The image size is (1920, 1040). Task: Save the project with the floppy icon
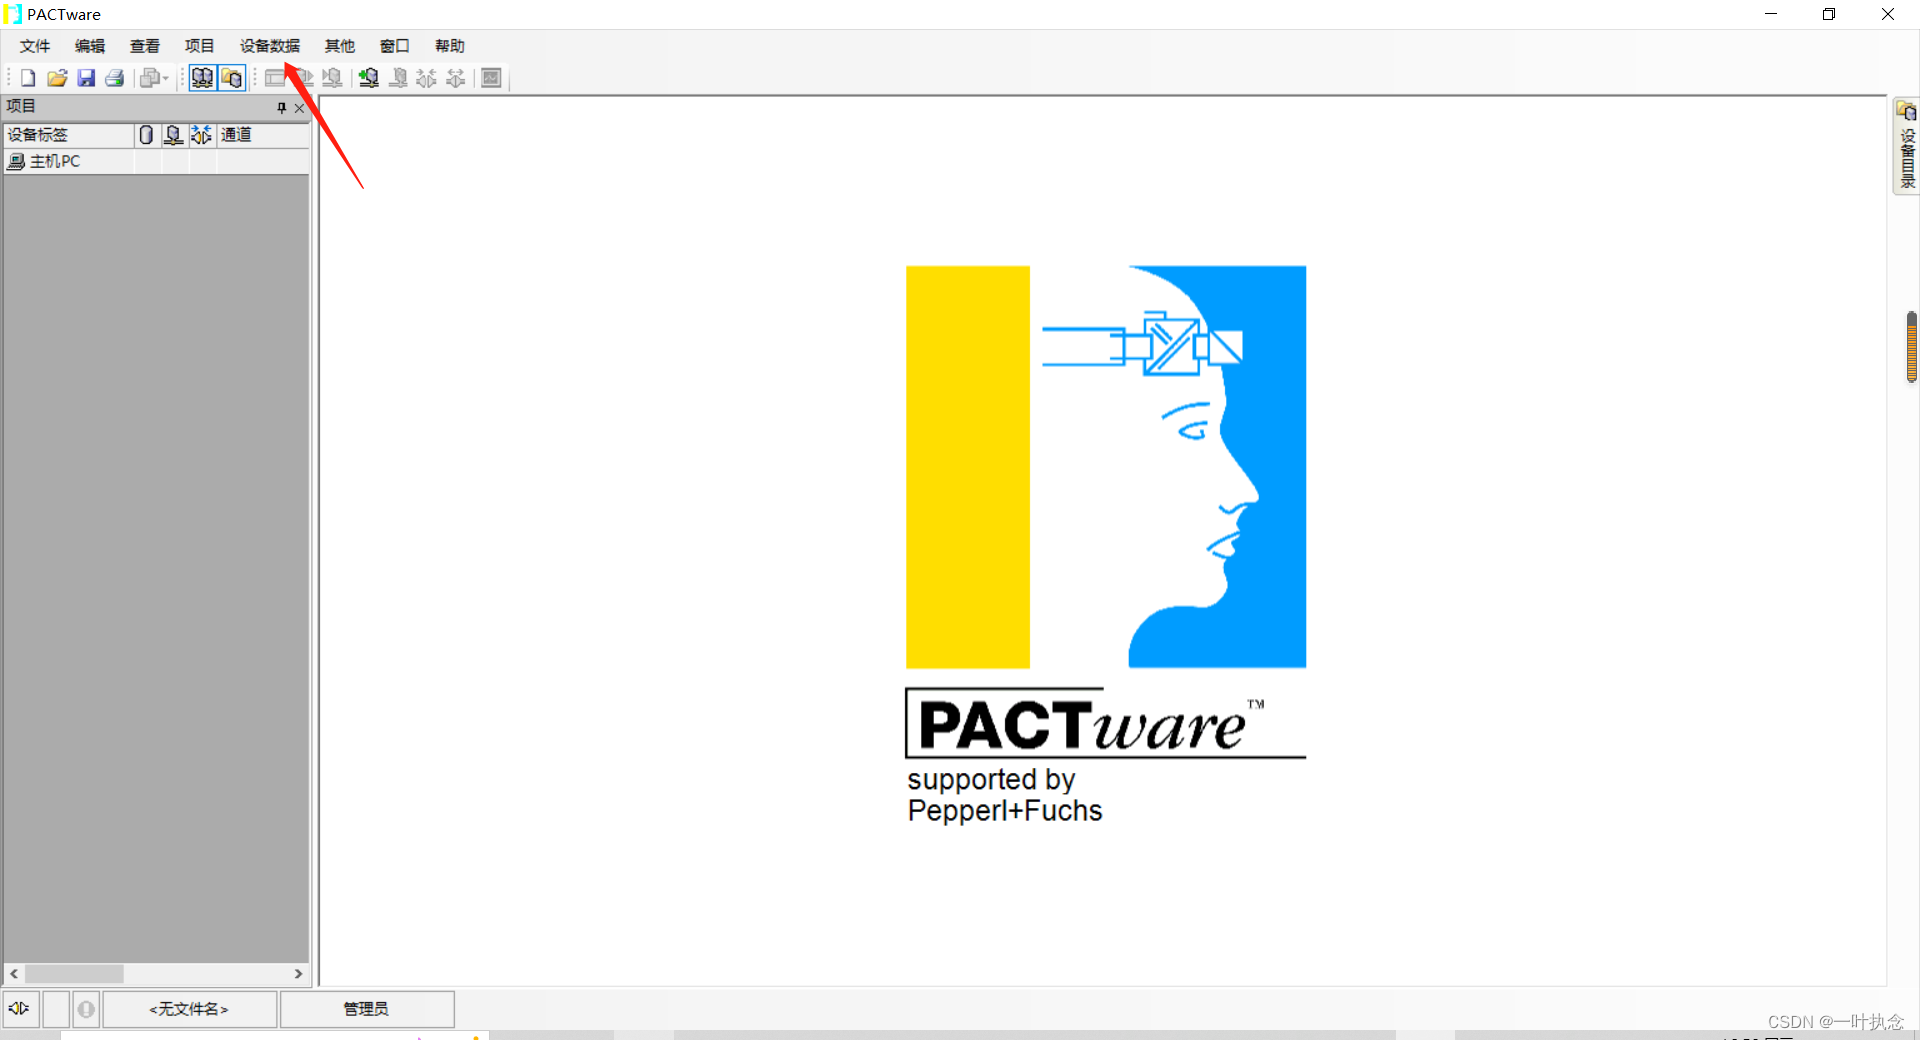86,78
